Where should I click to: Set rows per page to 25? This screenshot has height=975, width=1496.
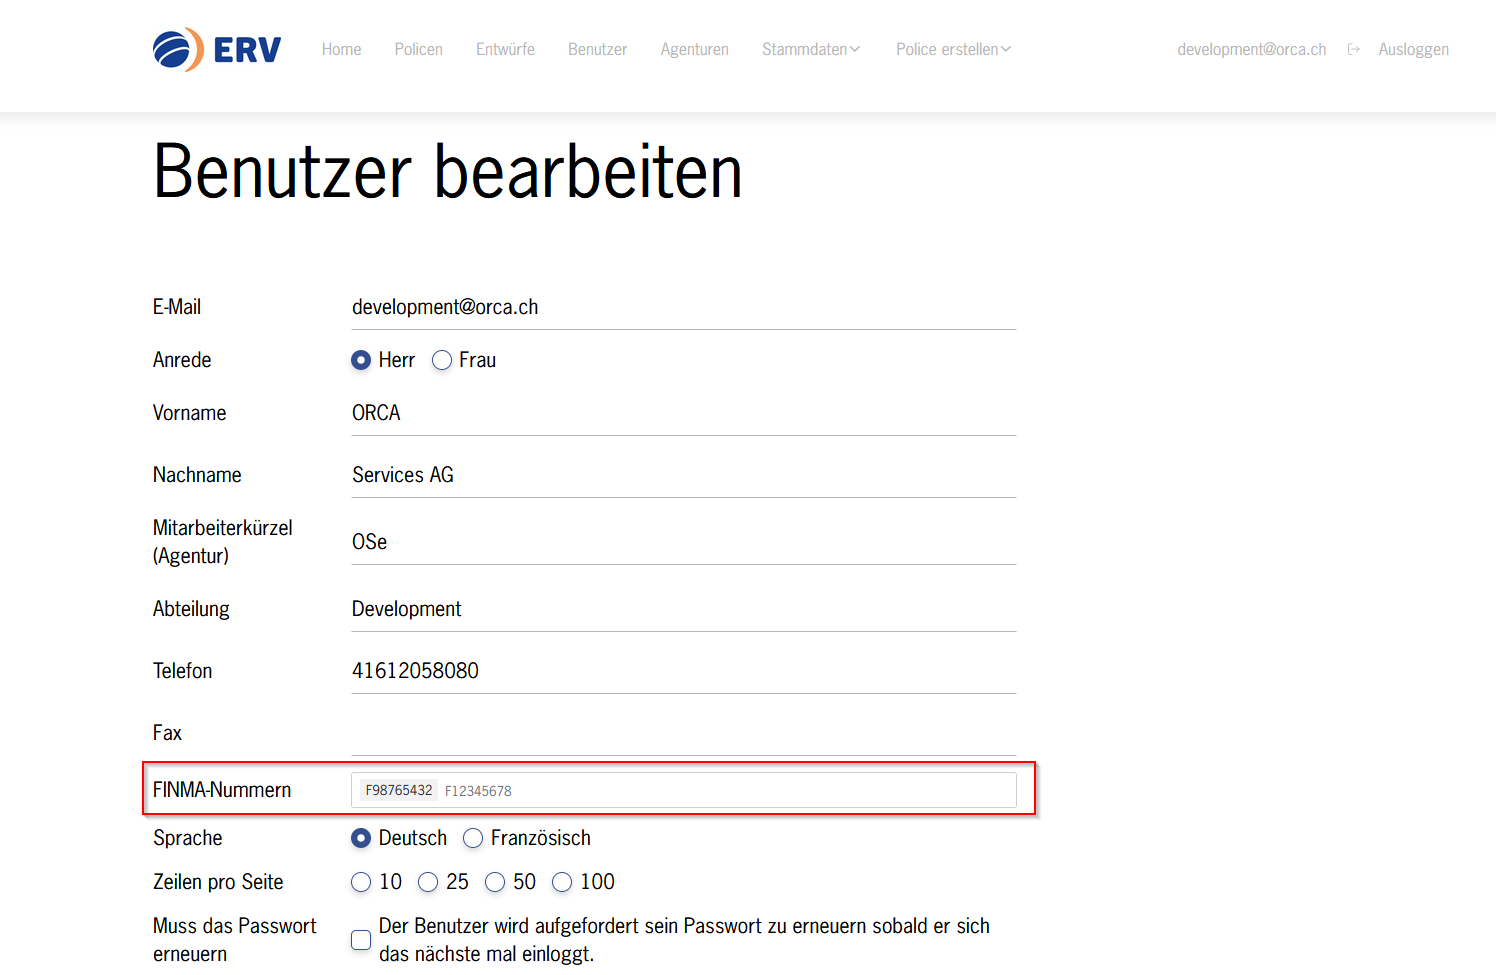point(428,882)
